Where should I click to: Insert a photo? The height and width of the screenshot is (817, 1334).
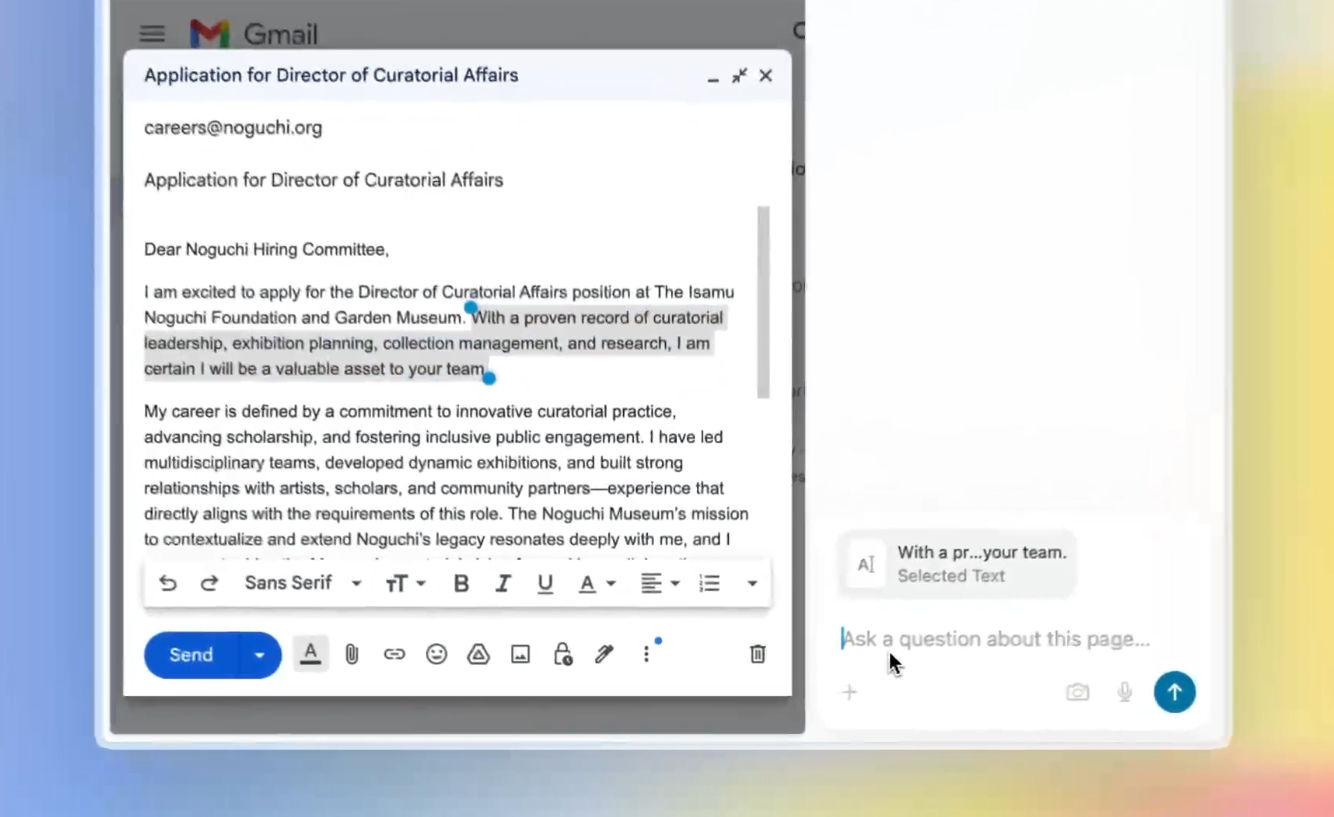[520, 654]
